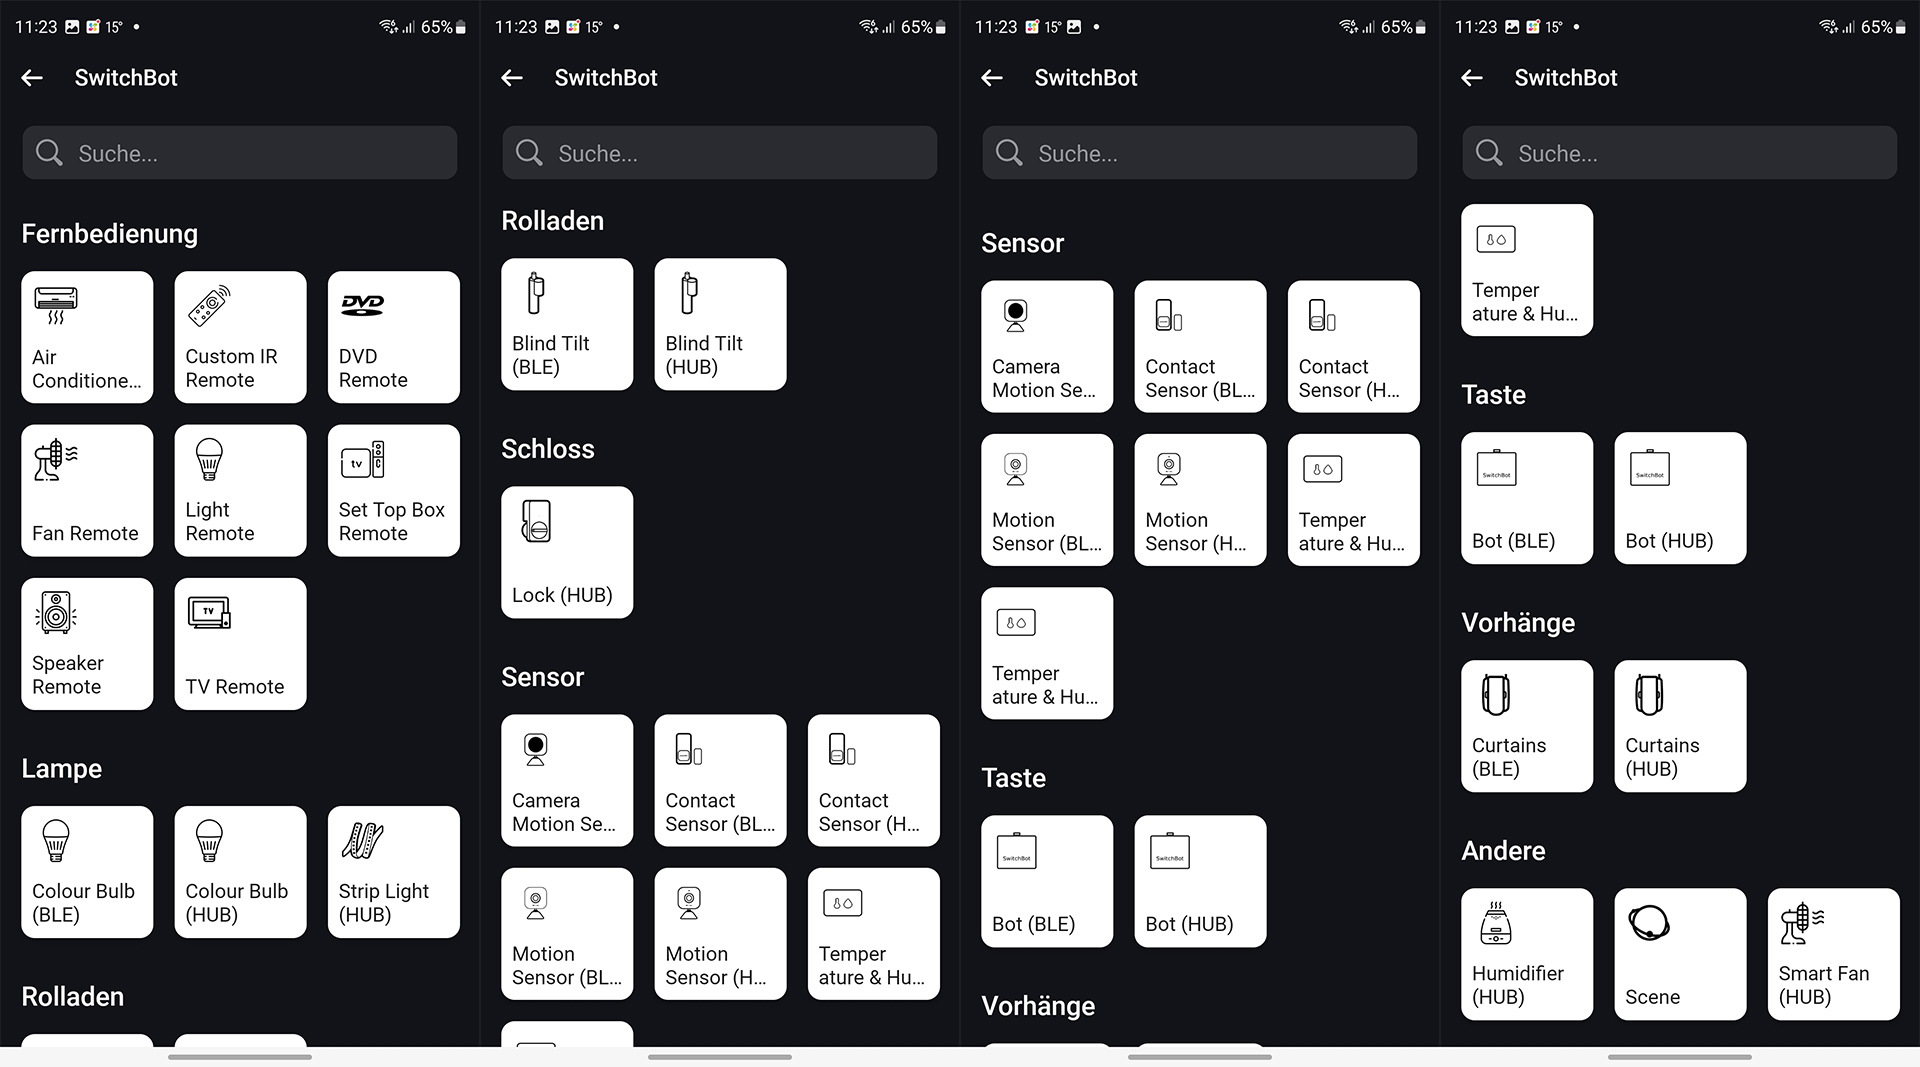The height and width of the screenshot is (1067, 1920).
Task: Pick Contact Sensor (HUB) on second screen
Action: 874,780
